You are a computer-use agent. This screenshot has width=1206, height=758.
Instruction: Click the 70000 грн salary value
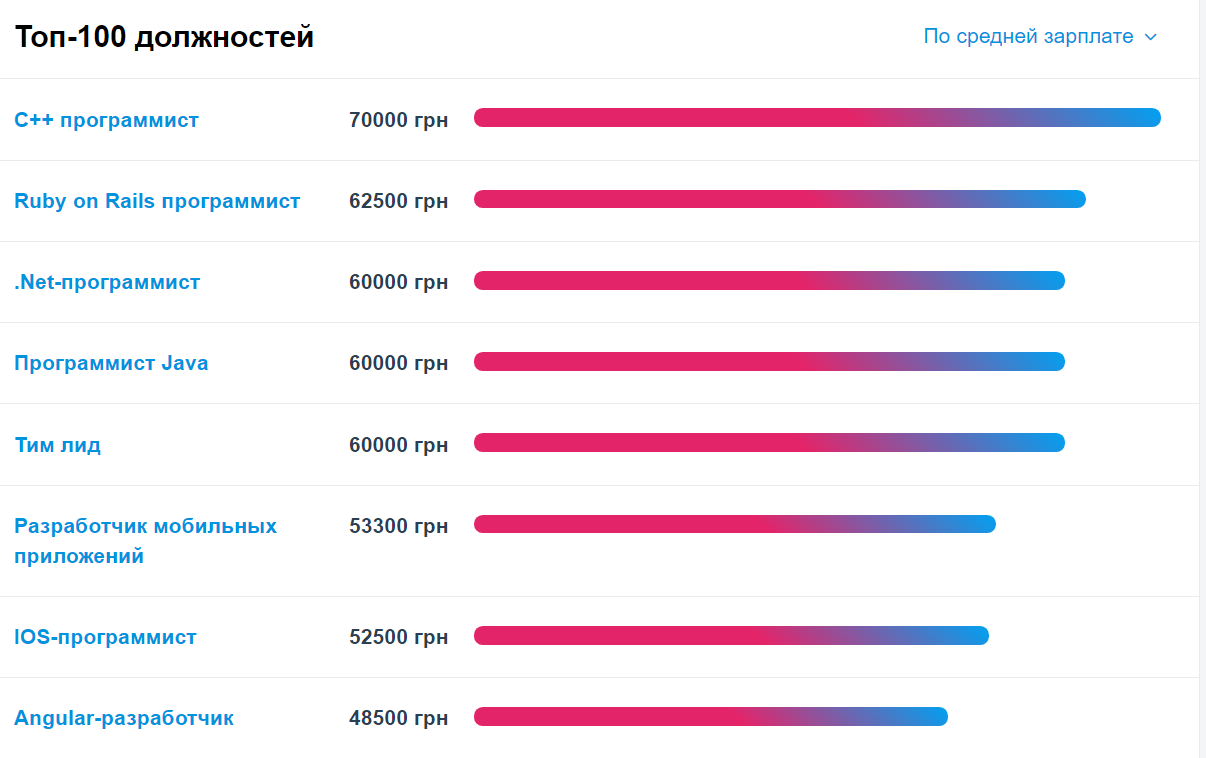click(398, 120)
